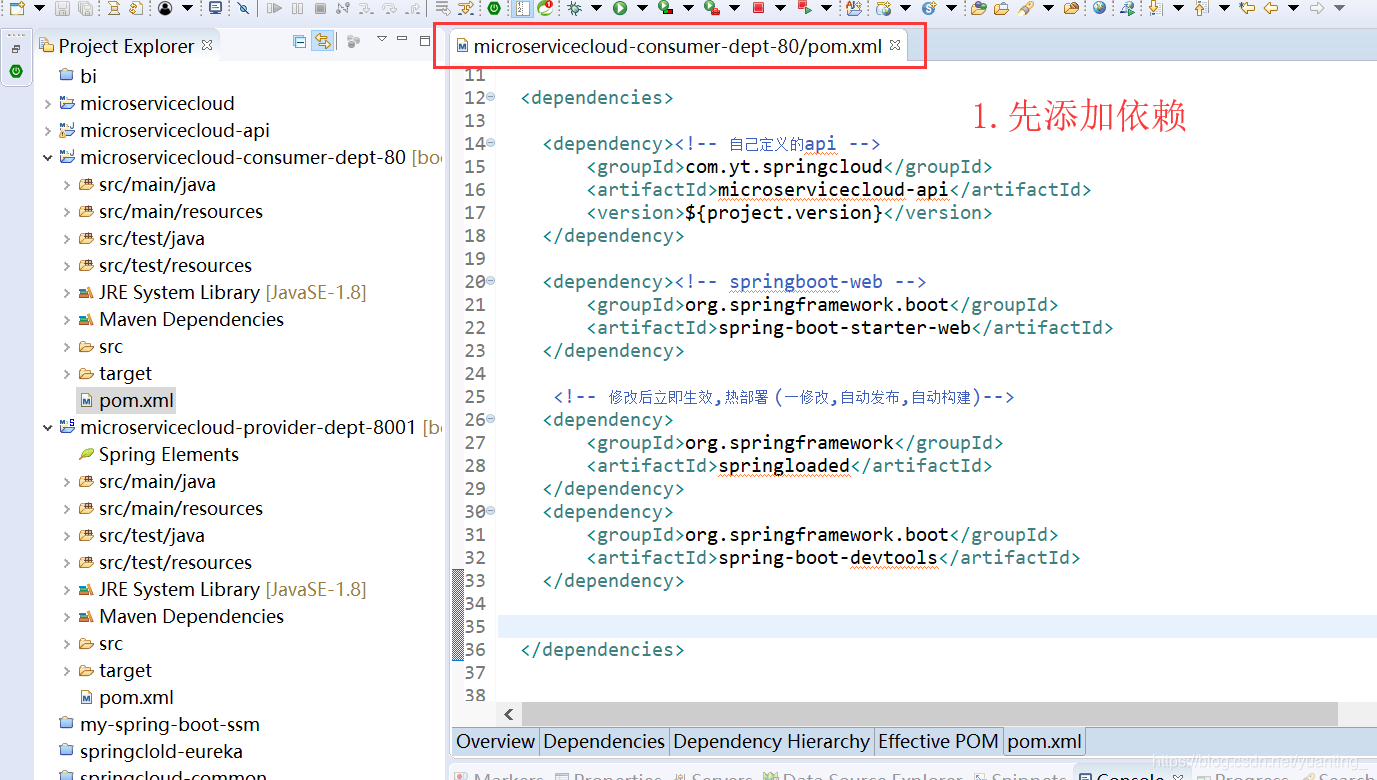Open the Project Explorer View Menu triangle
The height and width of the screenshot is (780, 1377).
[381, 40]
